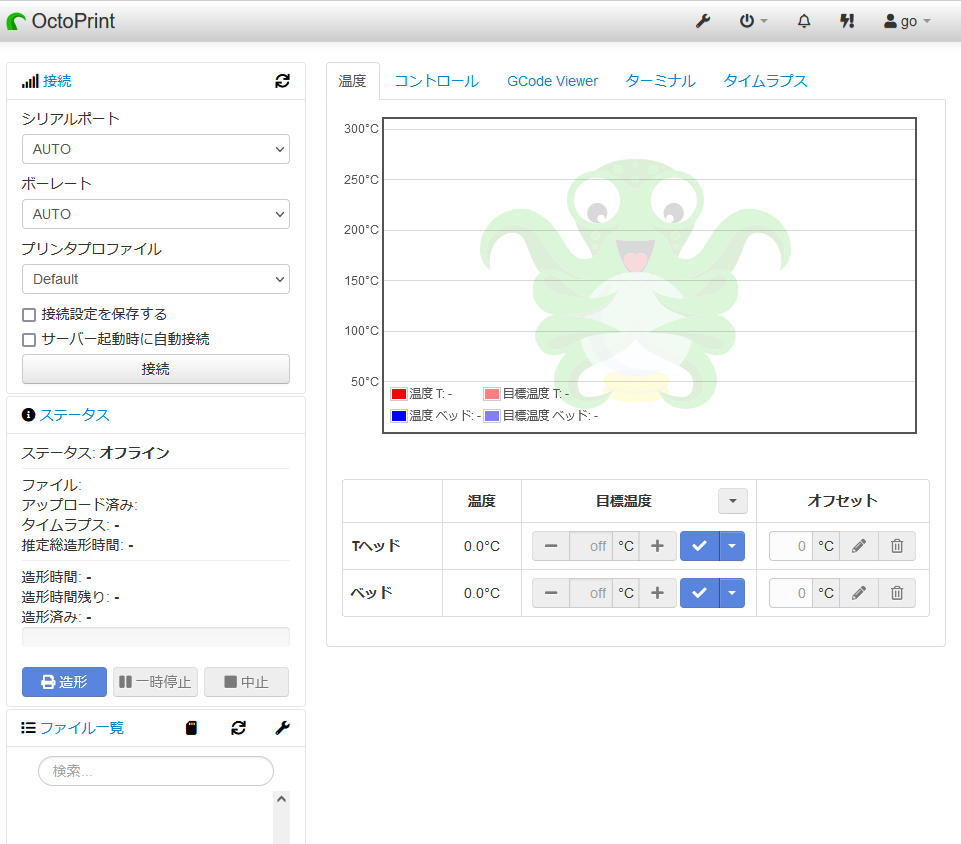This screenshot has height=844, width=961.
Task: Toggle the light blue 目標温度 ベッド swatch
Action: [492, 416]
